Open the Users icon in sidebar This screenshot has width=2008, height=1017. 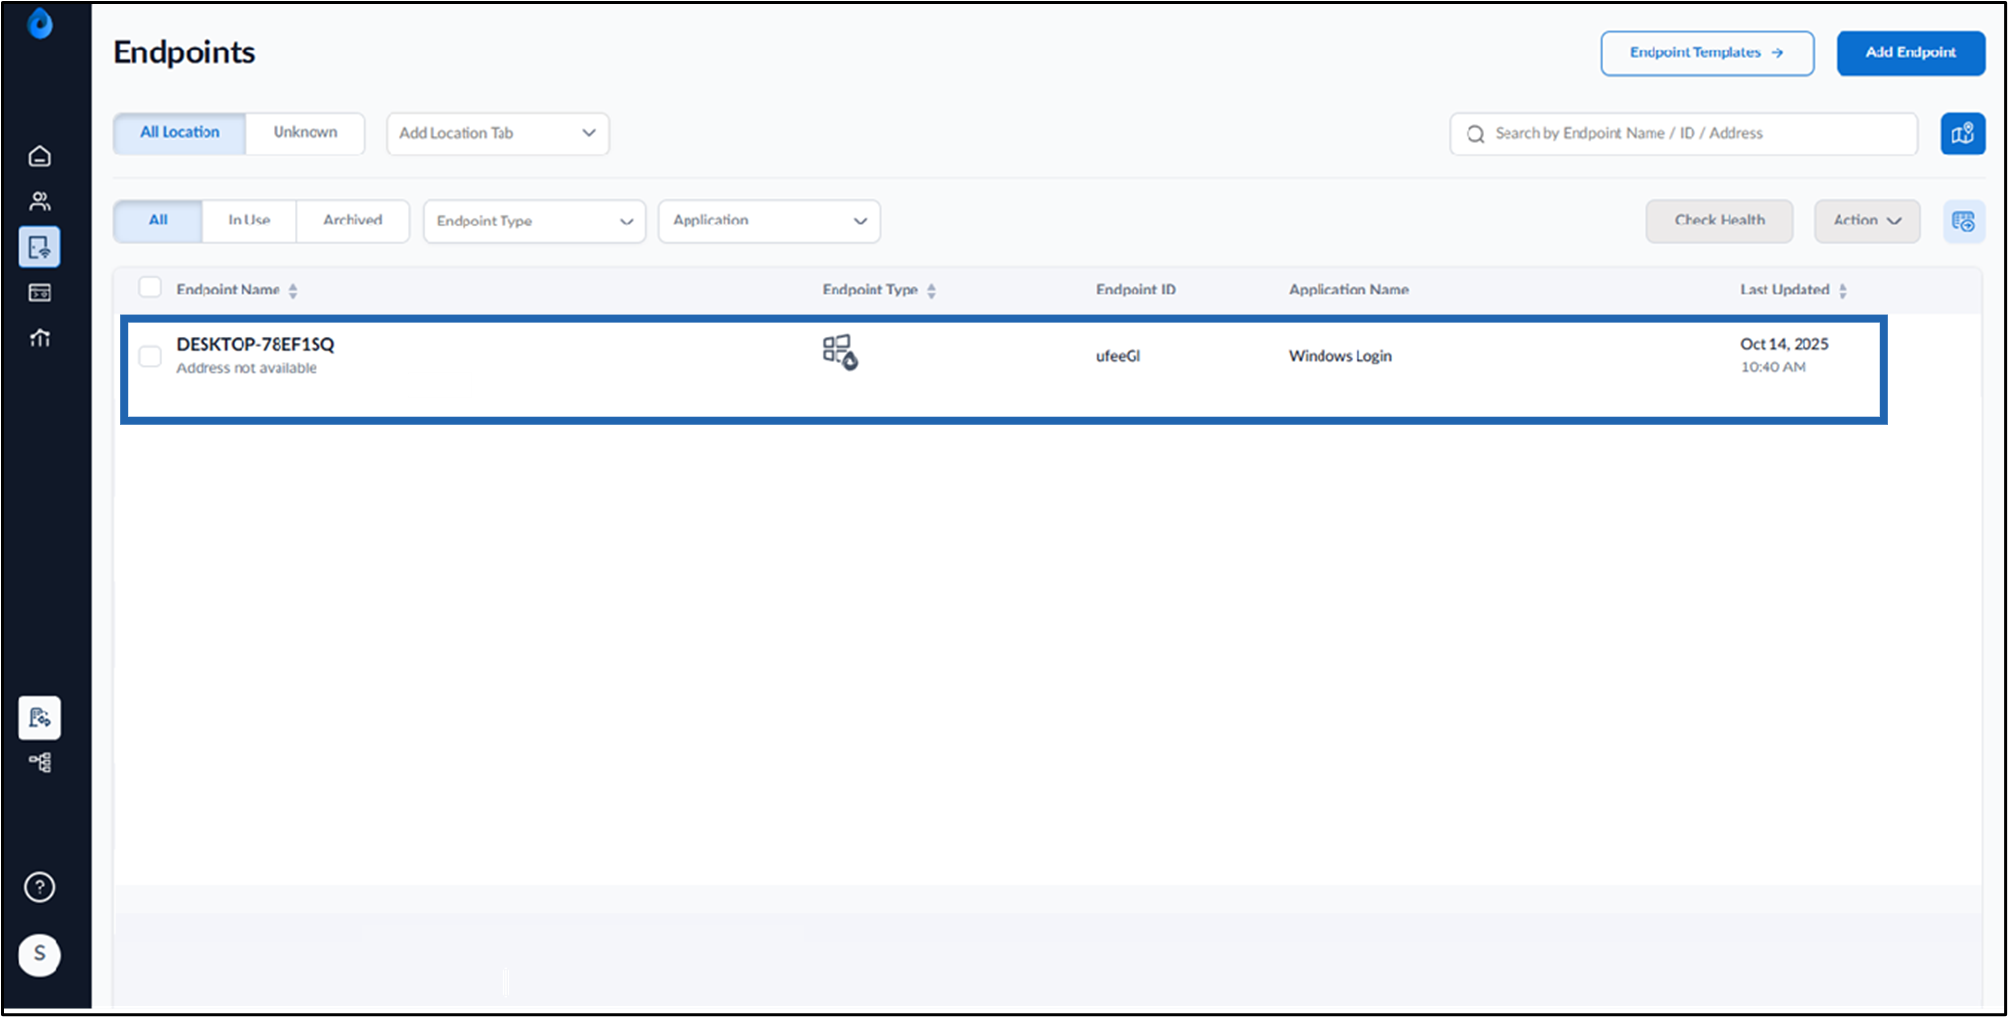click(x=40, y=201)
